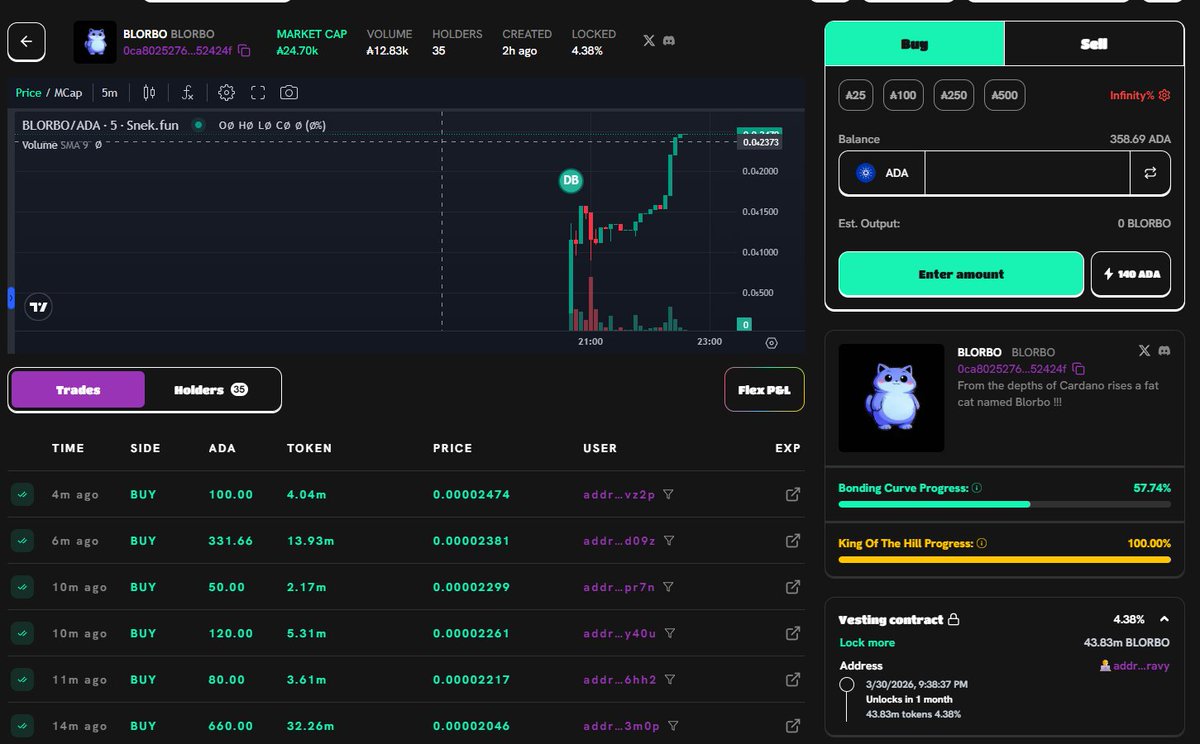This screenshot has height=744, width=1200.
Task: Choose the ₳25 preset amount
Action: [x=854, y=96]
